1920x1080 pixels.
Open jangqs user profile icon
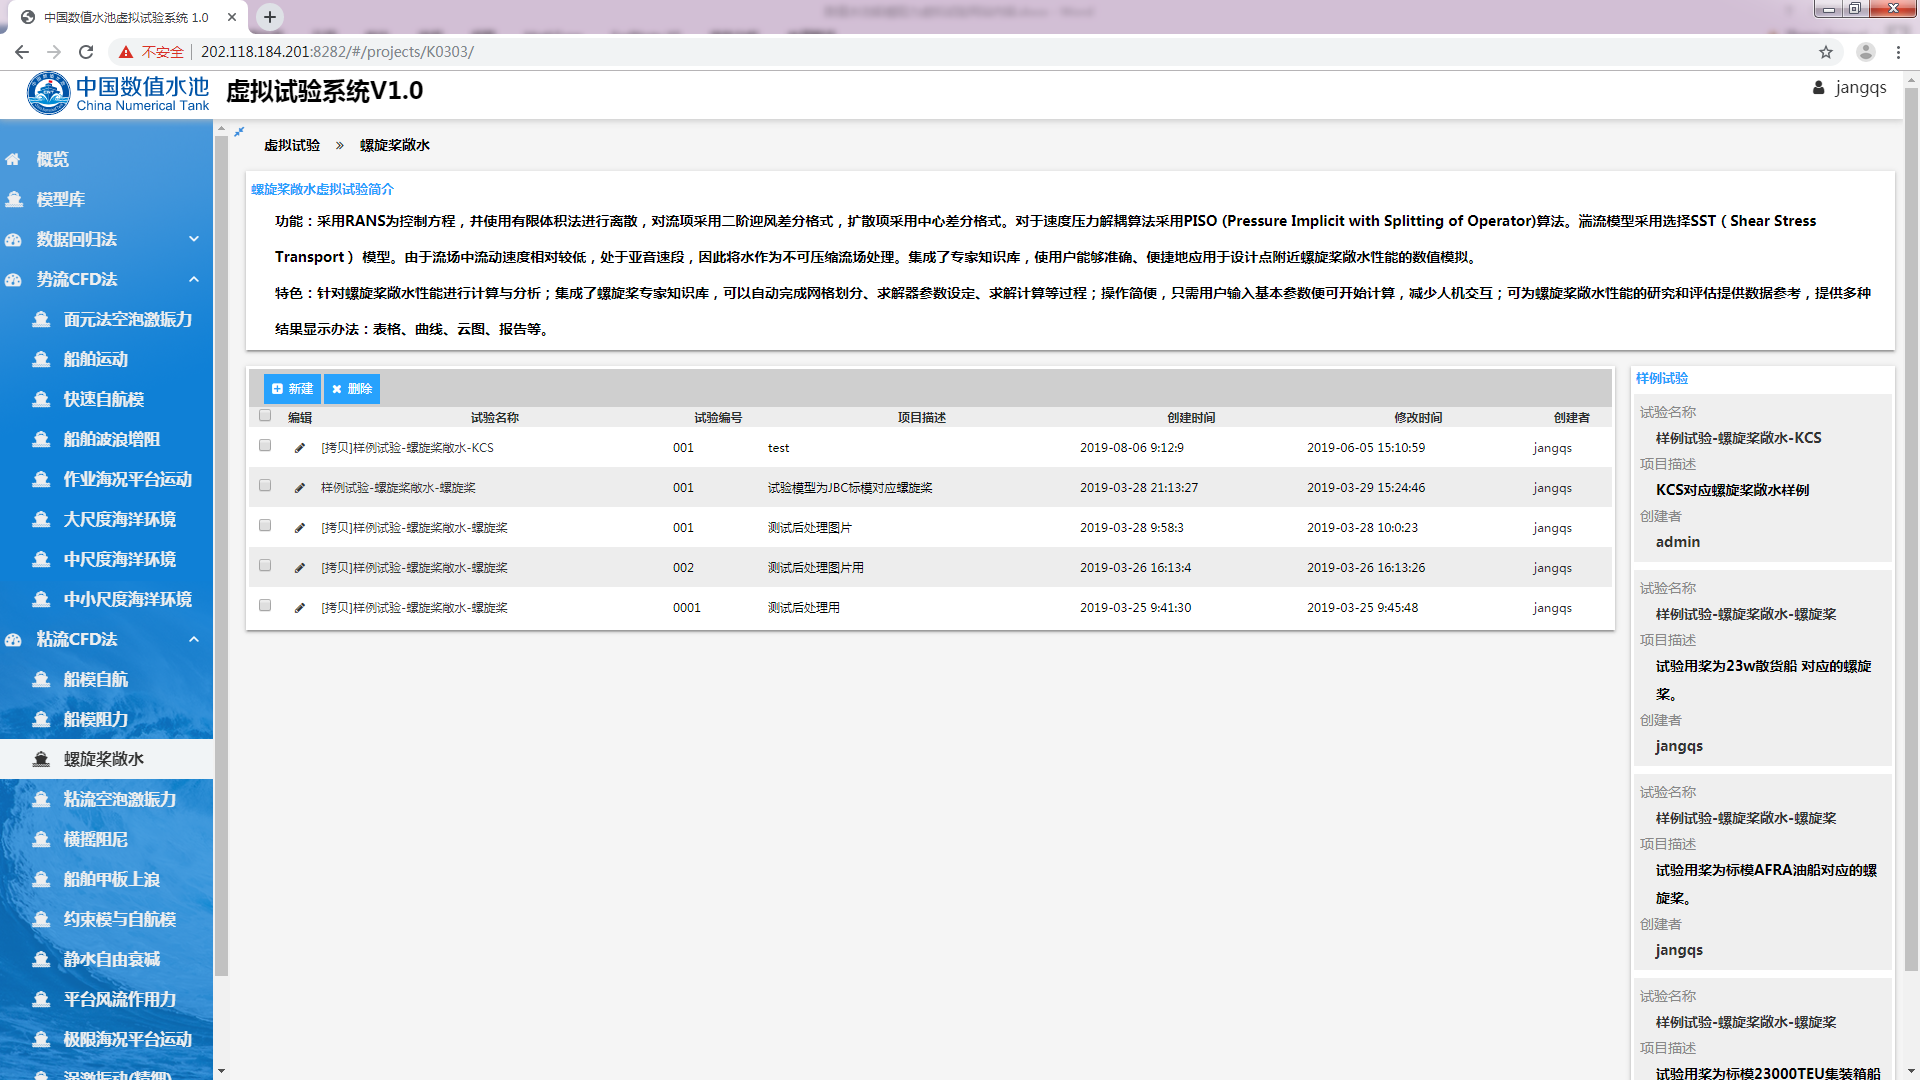[x=1818, y=88]
